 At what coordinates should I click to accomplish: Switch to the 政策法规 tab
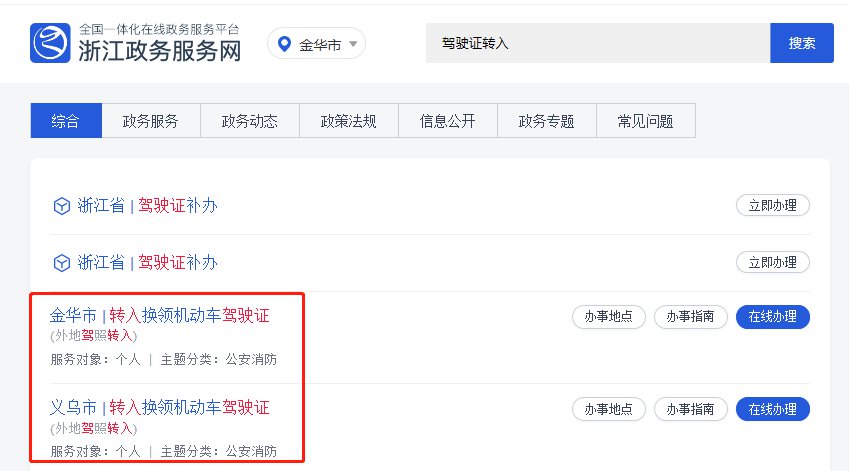click(x=349, y=121)
